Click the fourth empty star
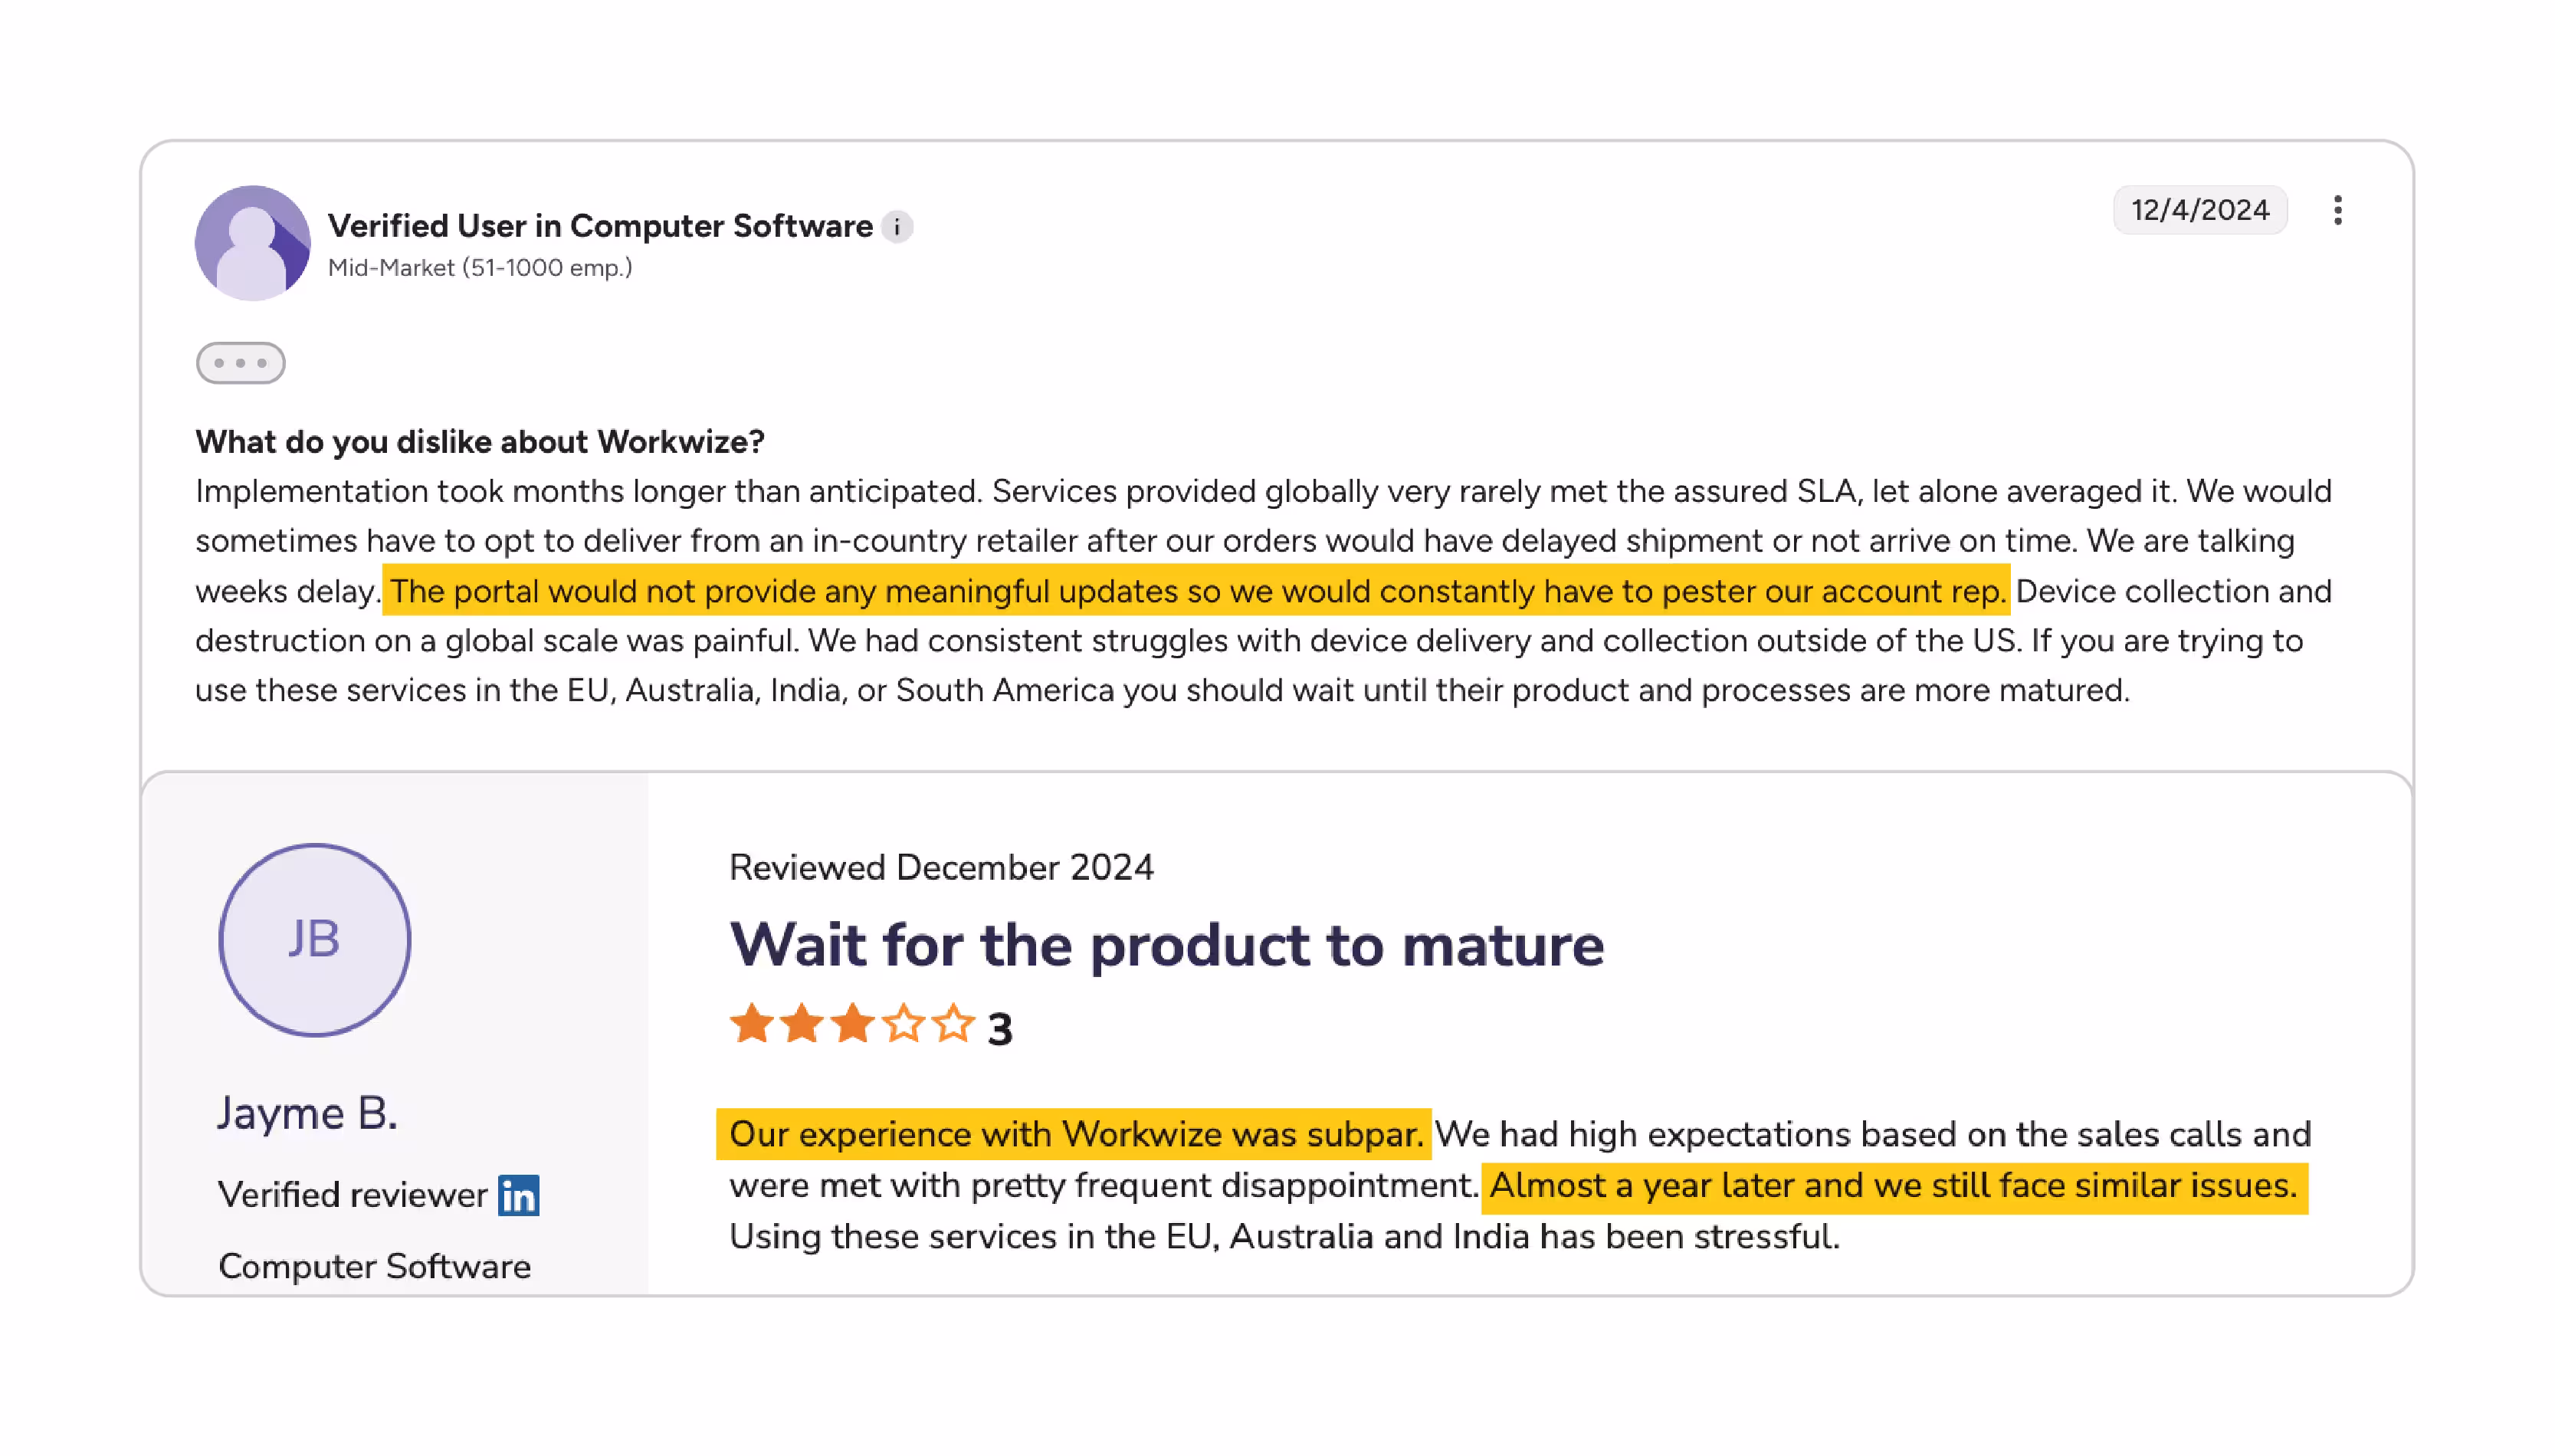2555x1456 pixels. (x=903, y=1024)
